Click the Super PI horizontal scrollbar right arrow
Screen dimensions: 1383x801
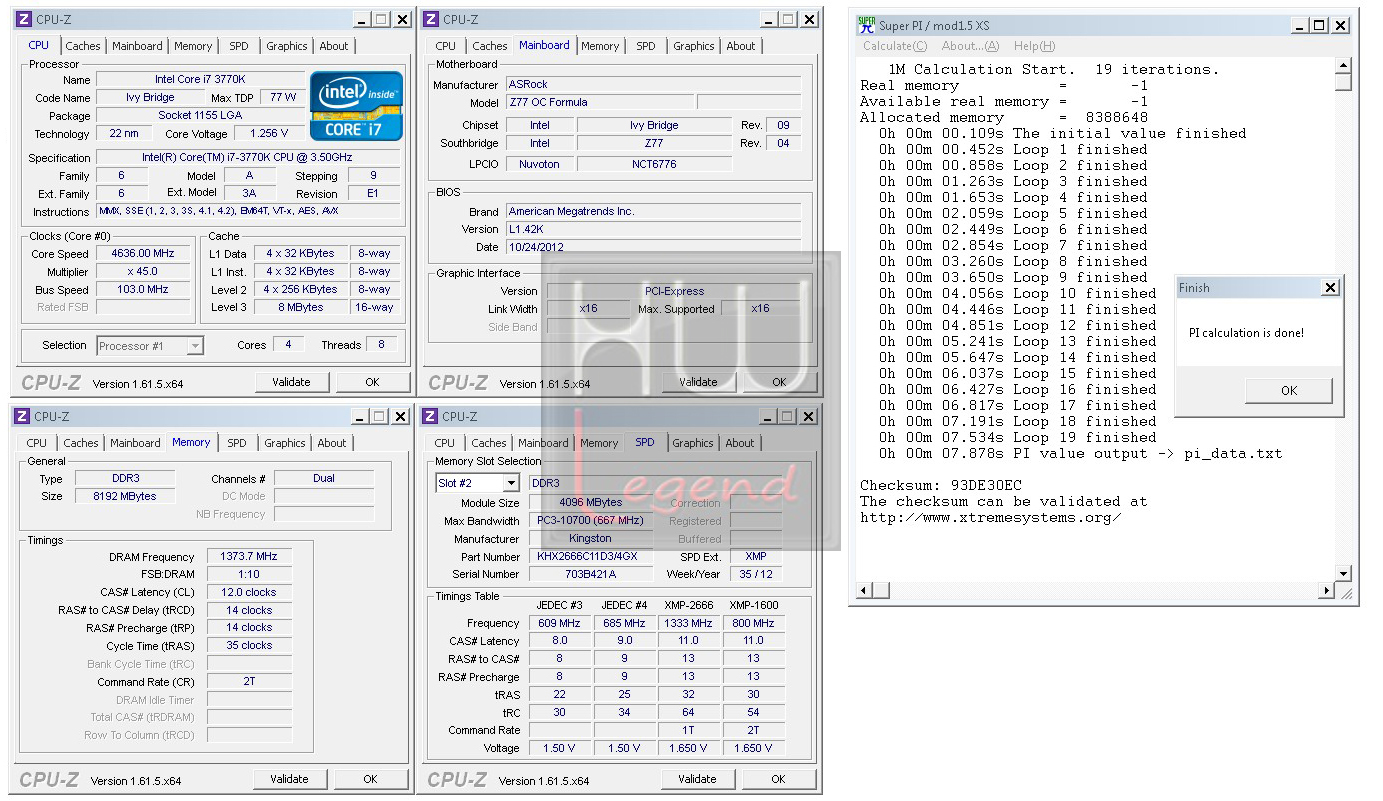(1327, 591)
